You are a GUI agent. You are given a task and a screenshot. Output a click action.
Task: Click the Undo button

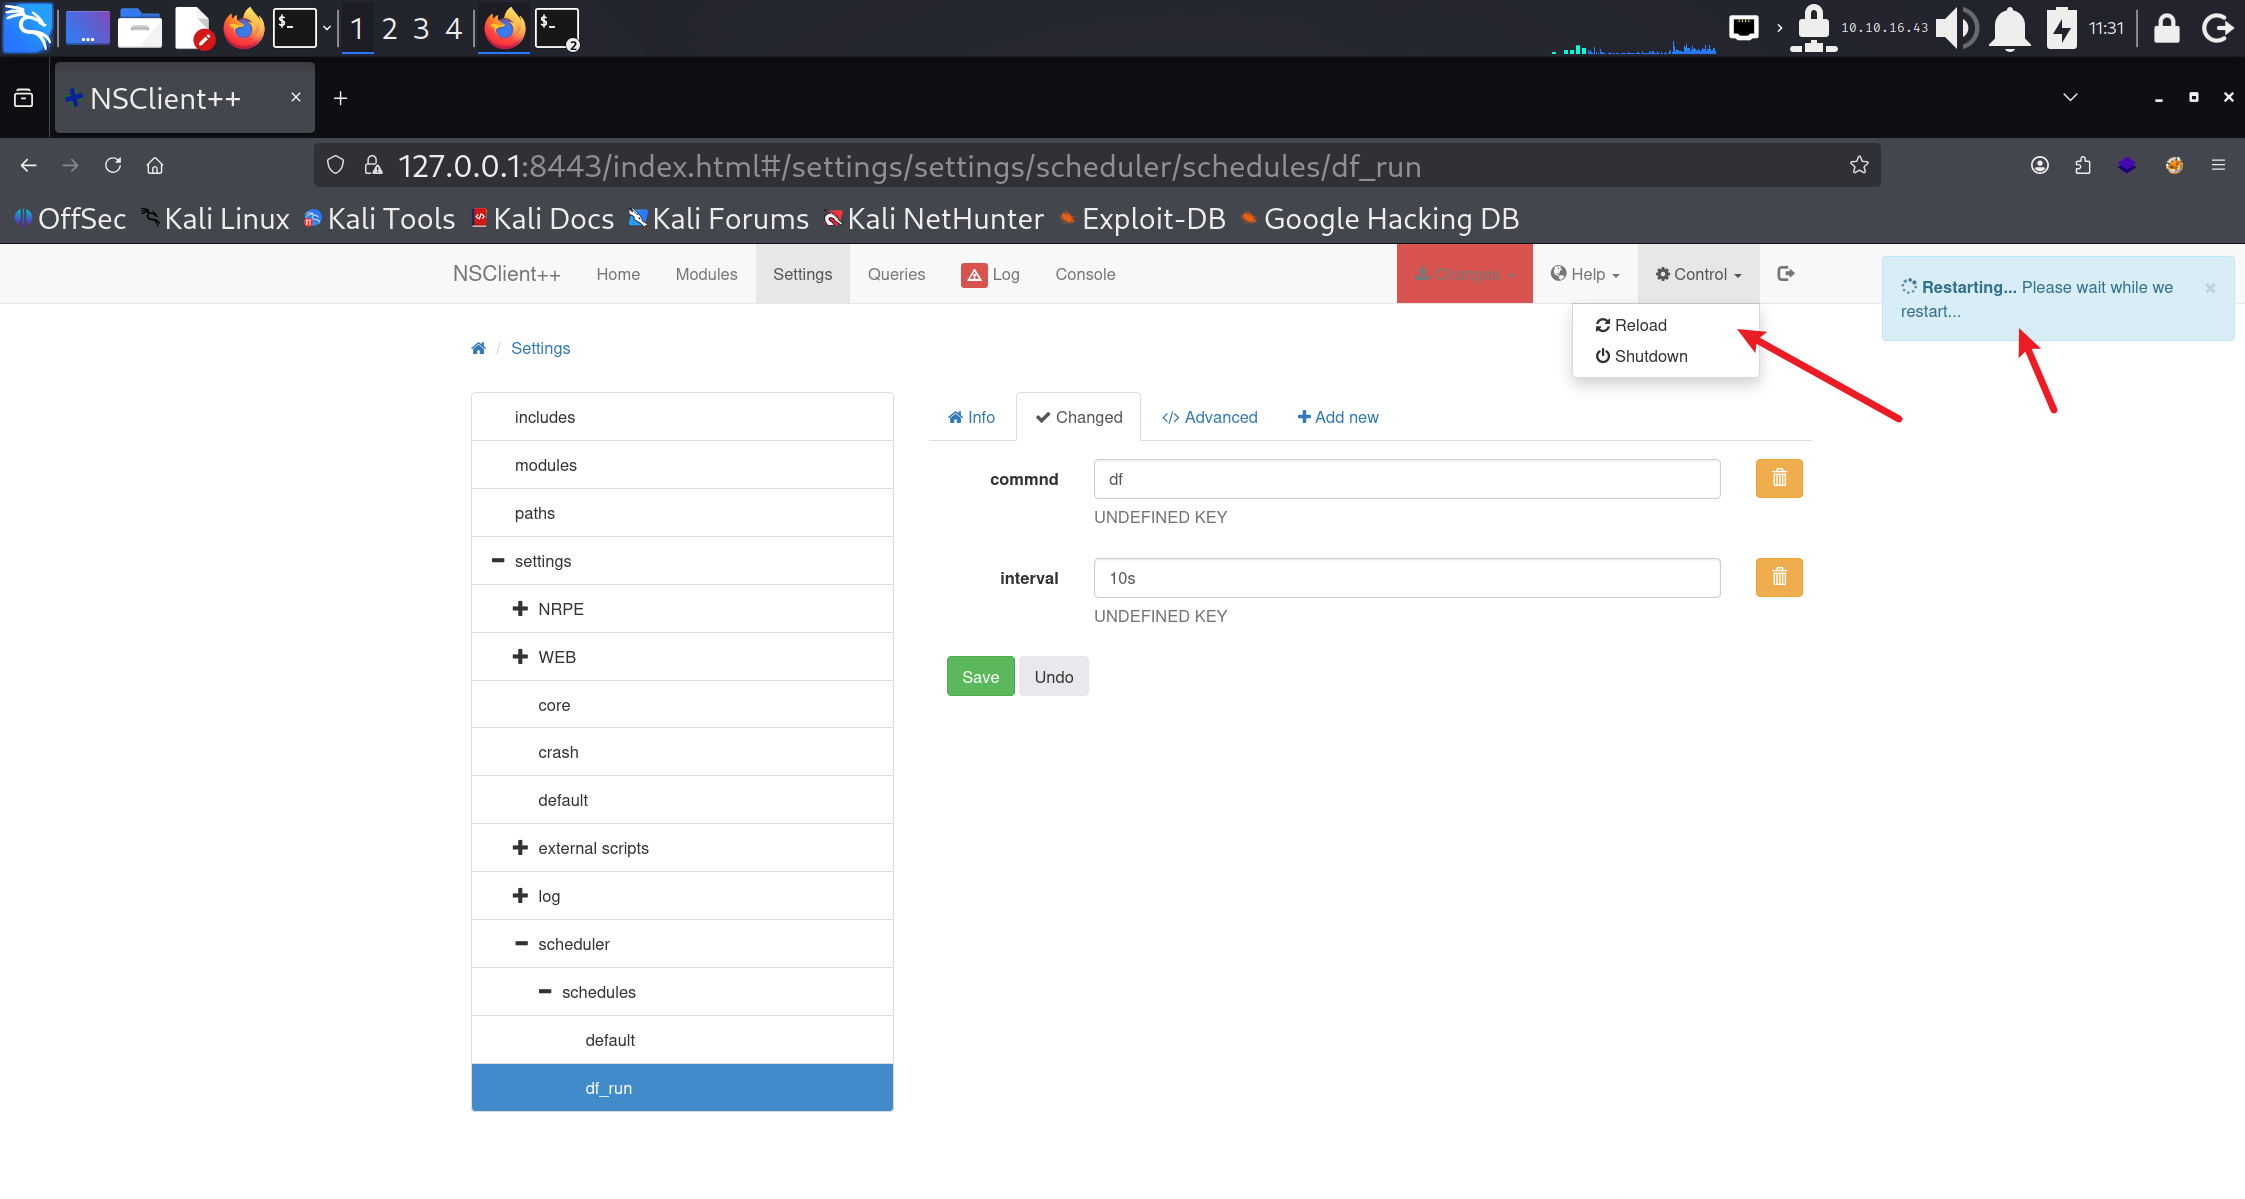tap(1053, 676)
